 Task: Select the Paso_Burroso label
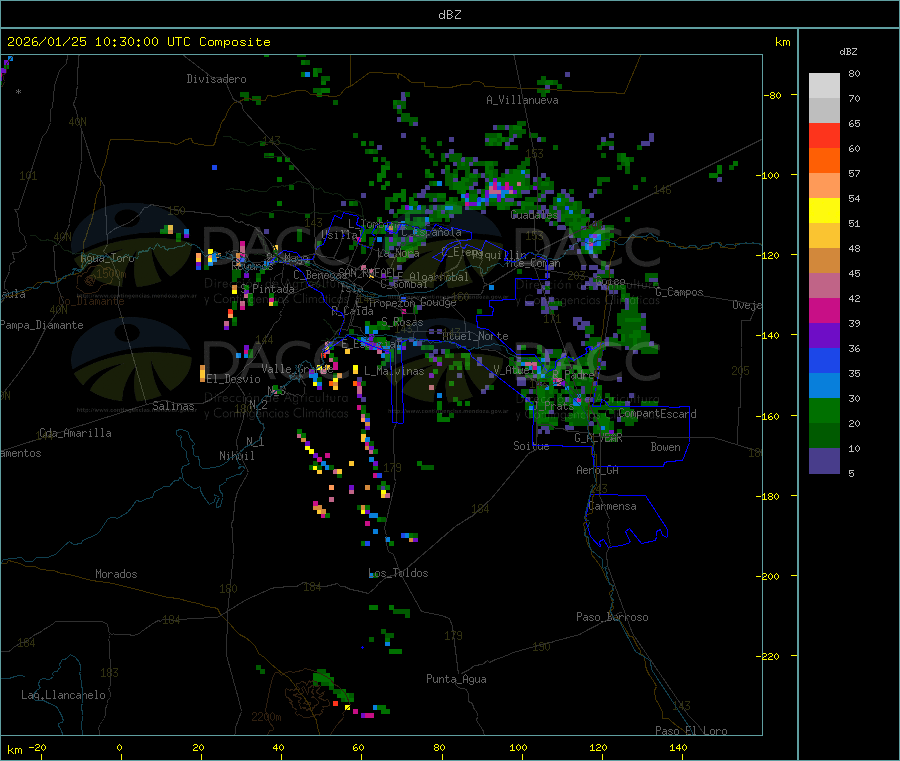coord(612,617)
